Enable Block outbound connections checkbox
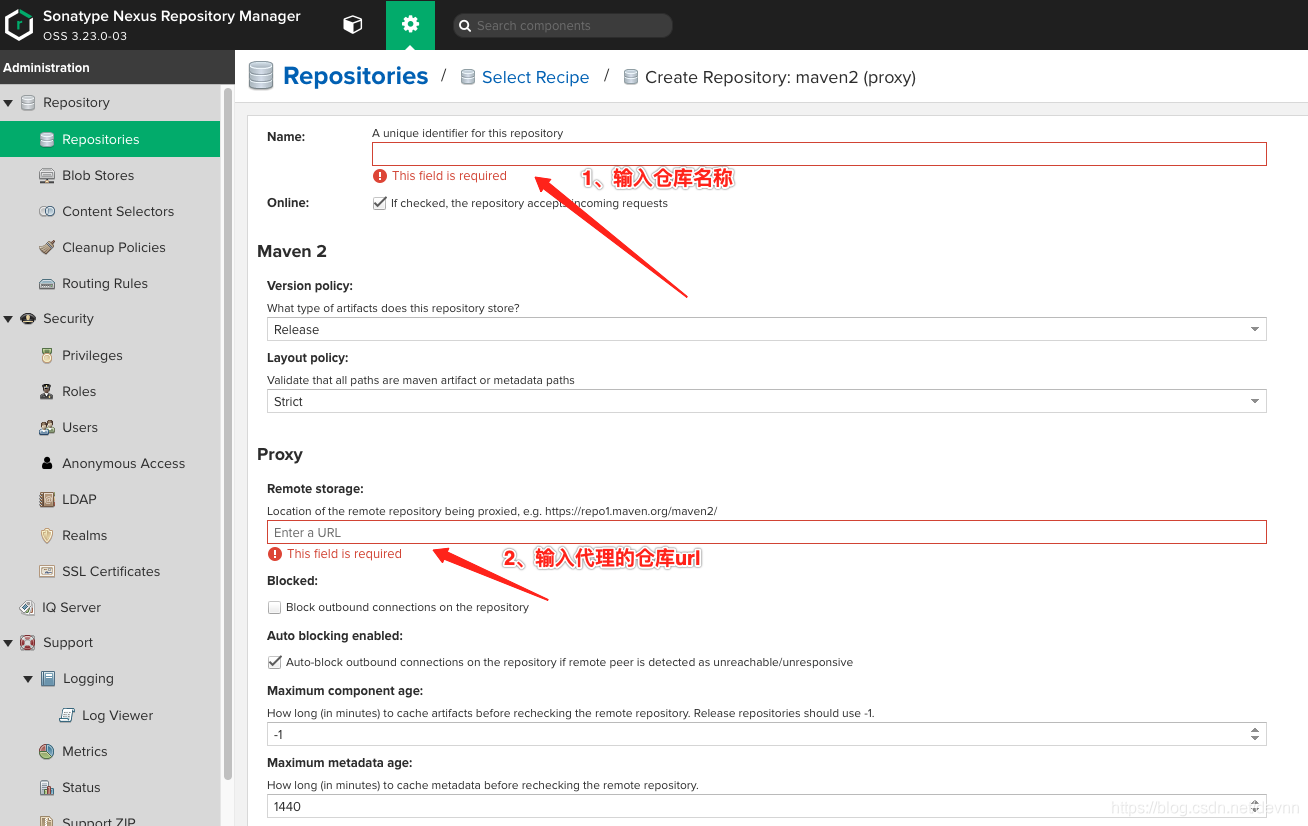 [x=274, y=607]
